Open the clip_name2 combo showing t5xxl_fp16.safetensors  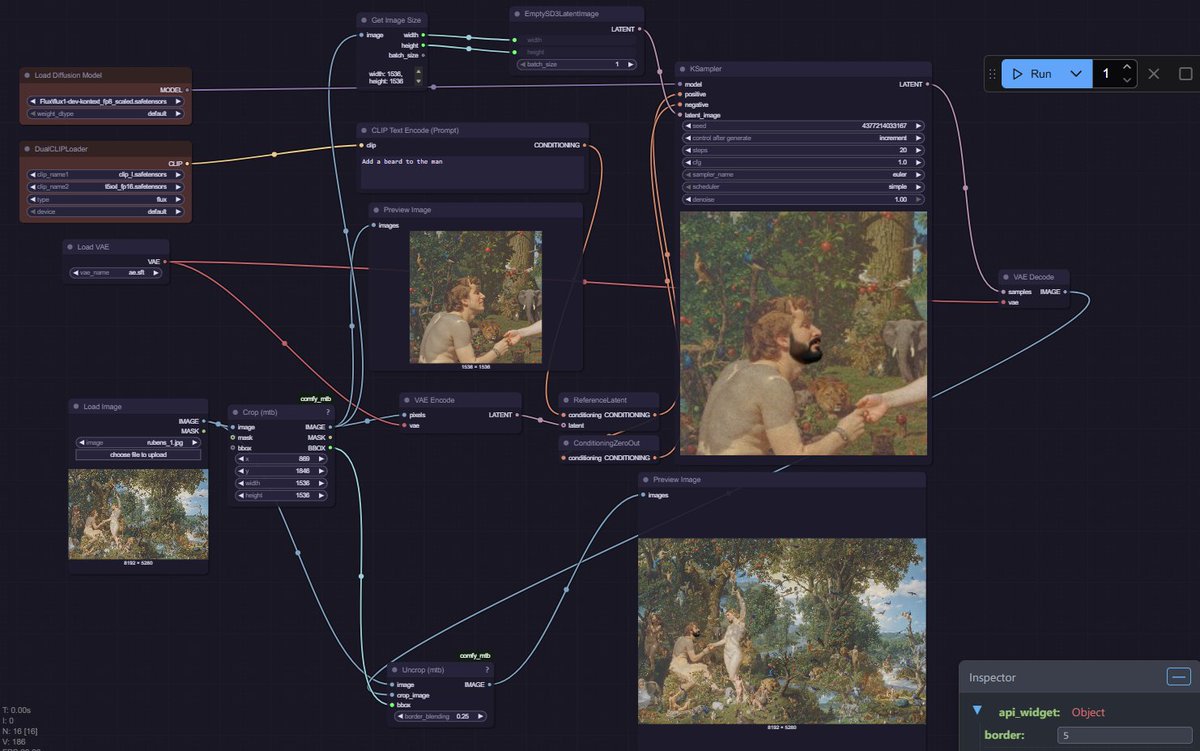click(105, 187)
